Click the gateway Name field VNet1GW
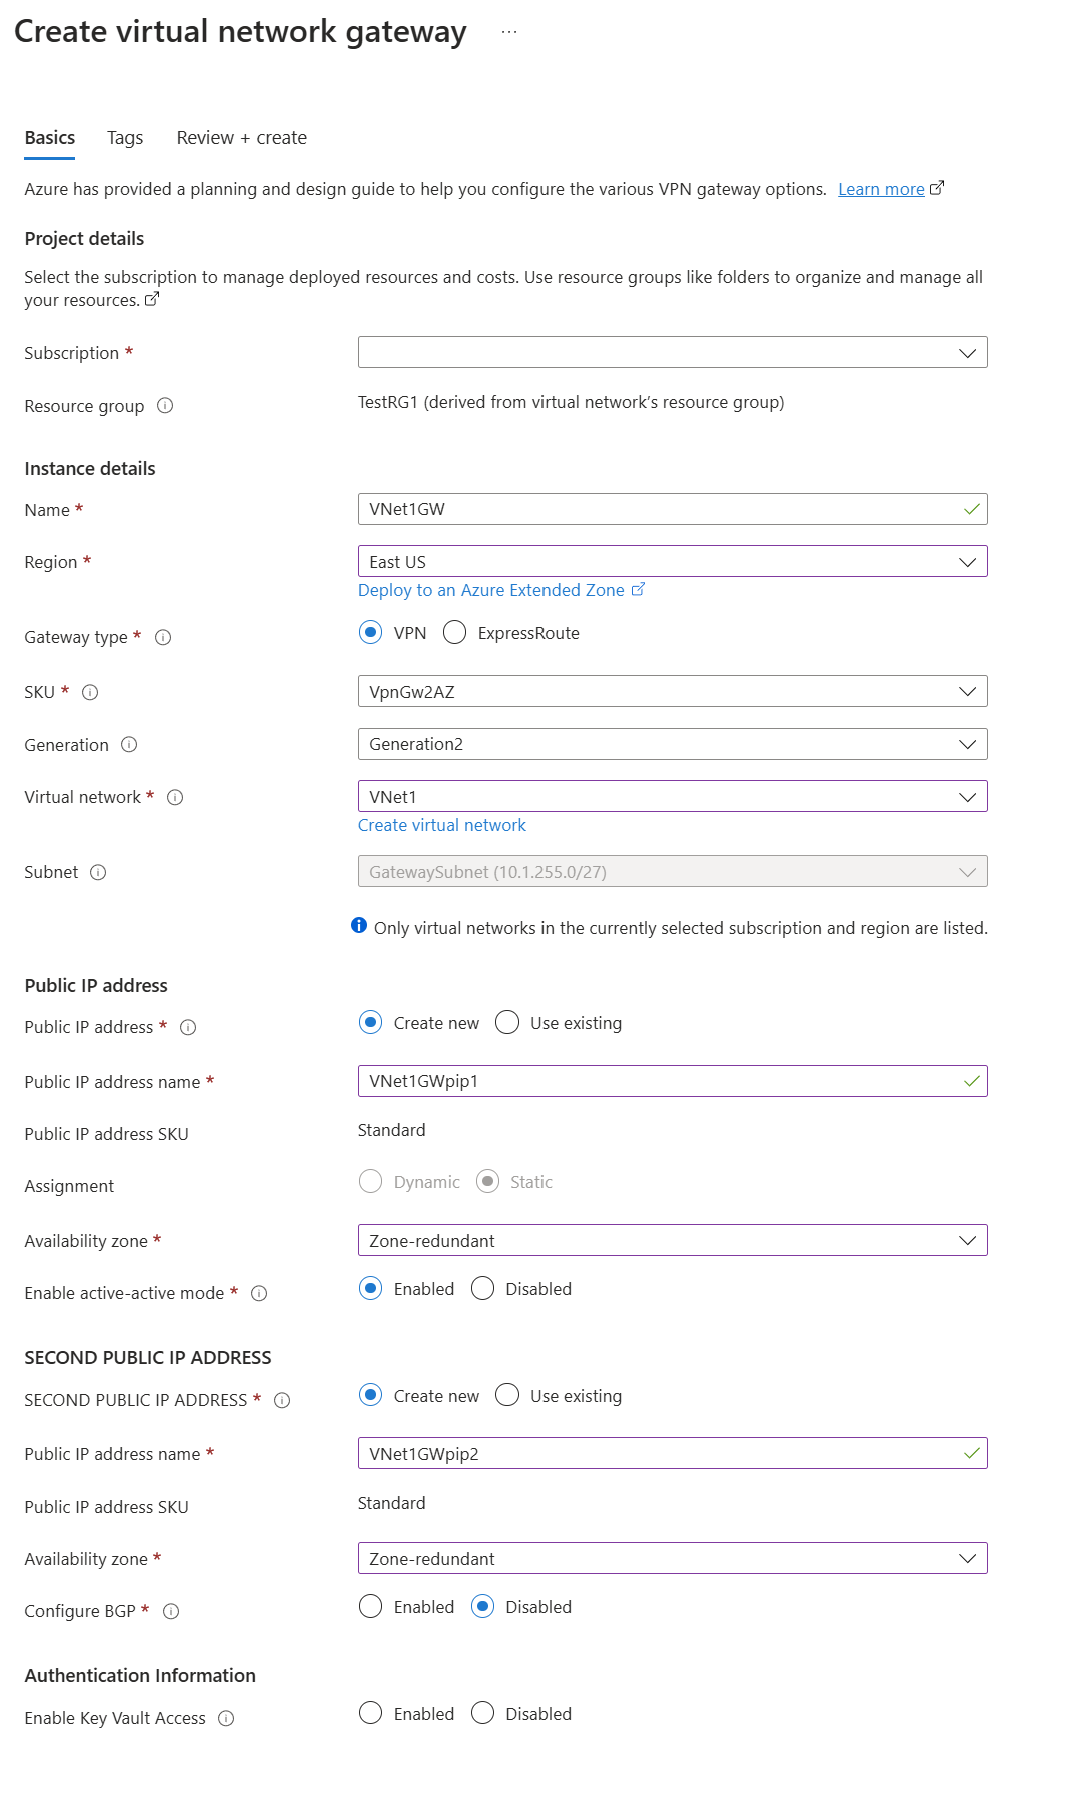 (660, 510)
